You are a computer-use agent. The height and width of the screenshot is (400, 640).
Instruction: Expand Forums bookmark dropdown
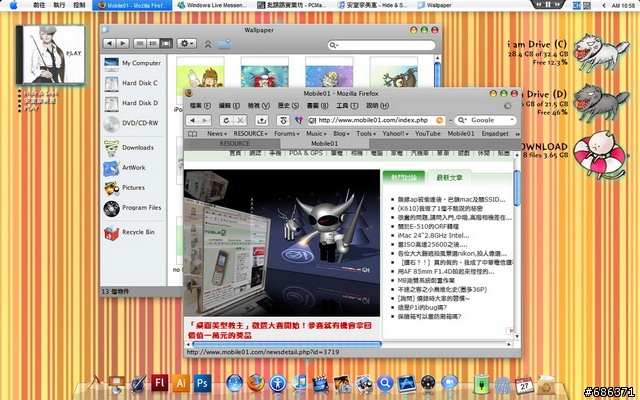click(x=287, y=134)
